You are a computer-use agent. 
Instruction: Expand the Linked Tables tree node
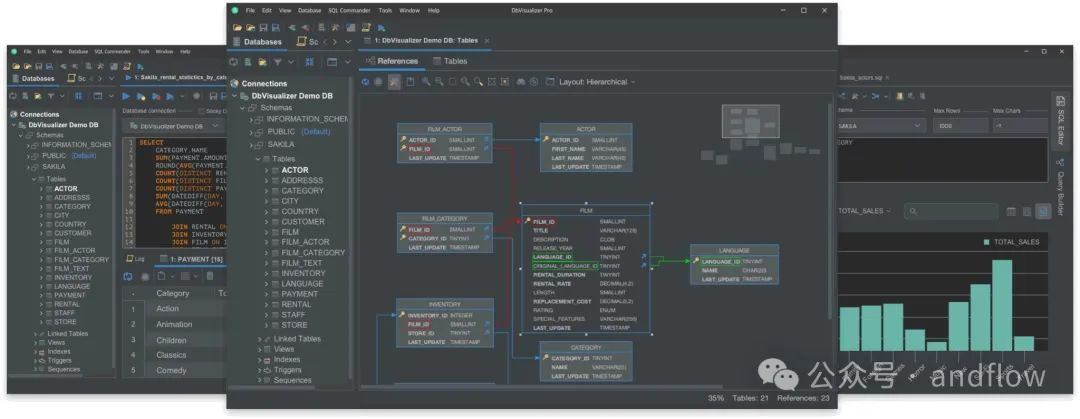point(257,339)
